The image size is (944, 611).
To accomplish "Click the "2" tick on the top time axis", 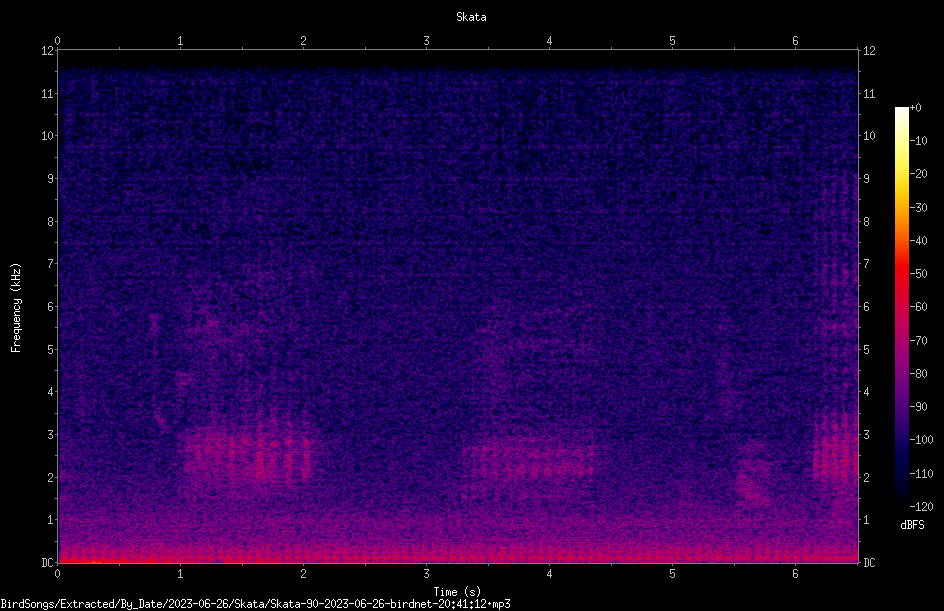I will [303, 41].
